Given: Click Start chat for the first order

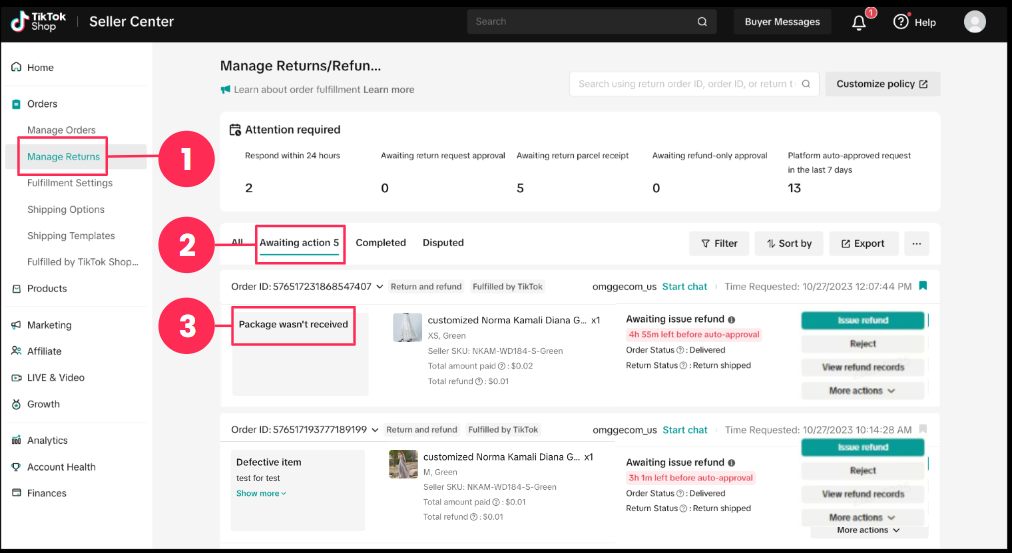Looking at the screenshot, I should coord(684,286).
